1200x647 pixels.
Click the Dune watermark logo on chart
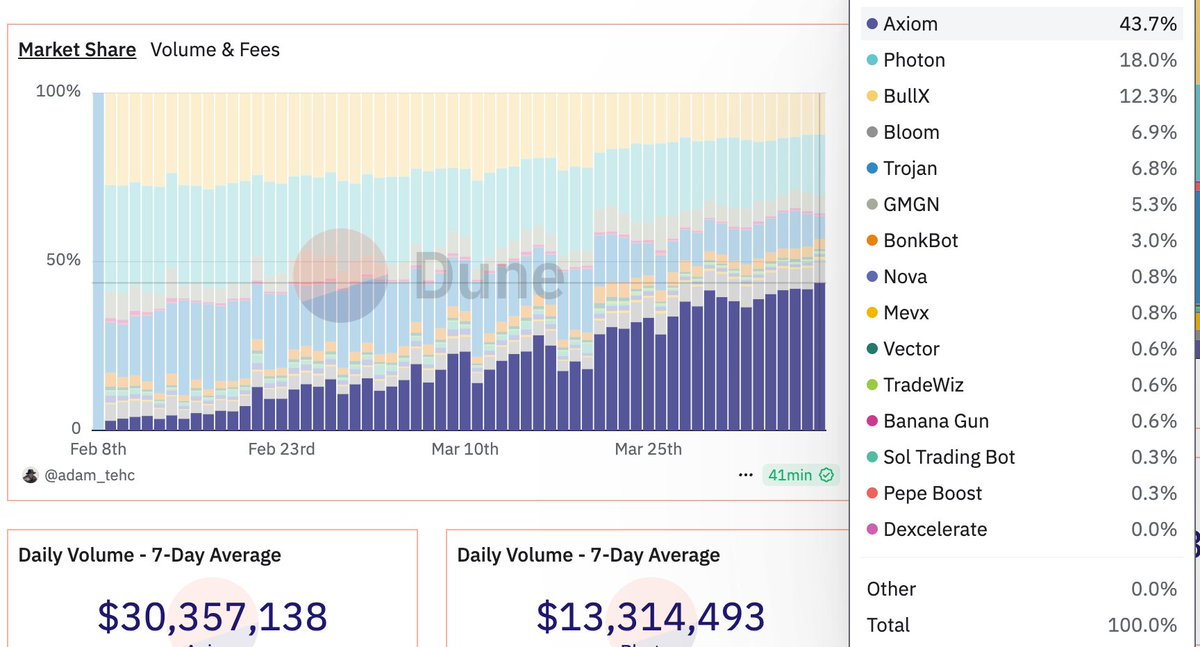(340, 275)
